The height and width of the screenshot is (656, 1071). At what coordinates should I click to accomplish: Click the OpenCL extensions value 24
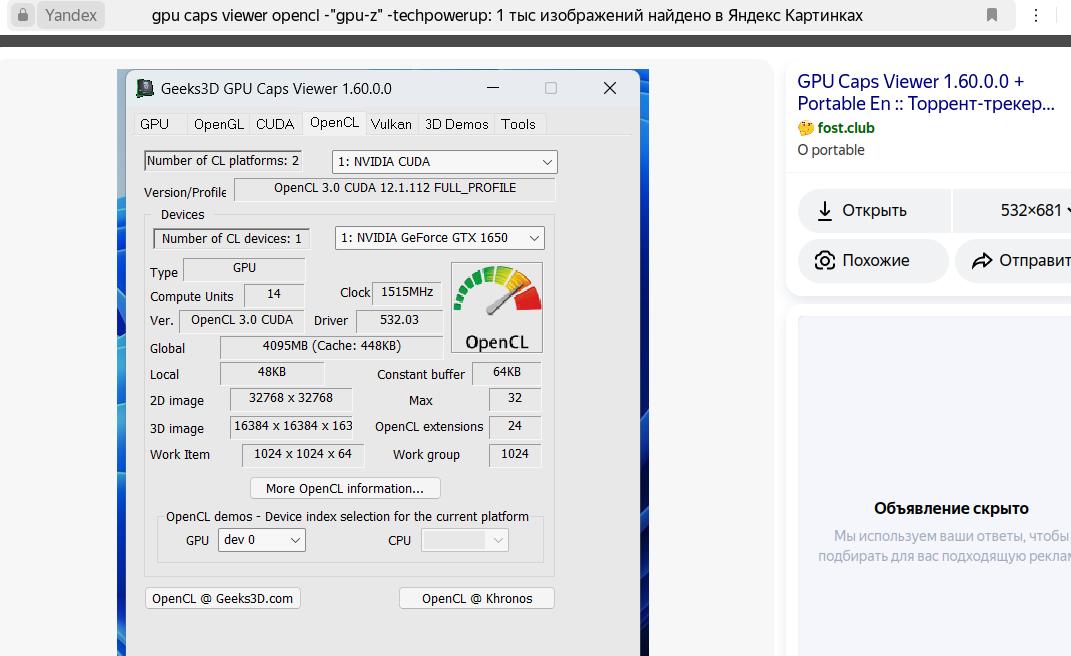pos(515,426)
